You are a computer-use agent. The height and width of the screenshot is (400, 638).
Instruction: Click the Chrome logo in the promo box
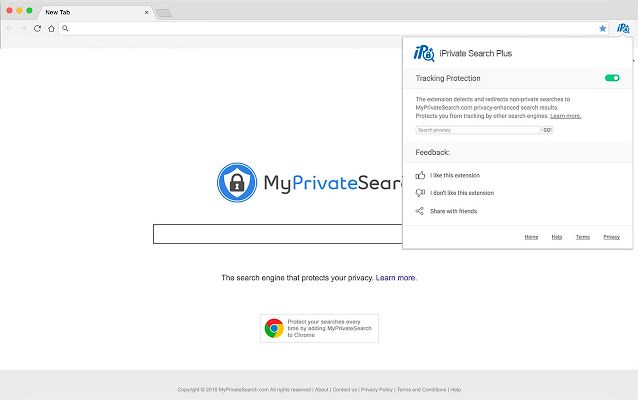(x=274, y=328)
